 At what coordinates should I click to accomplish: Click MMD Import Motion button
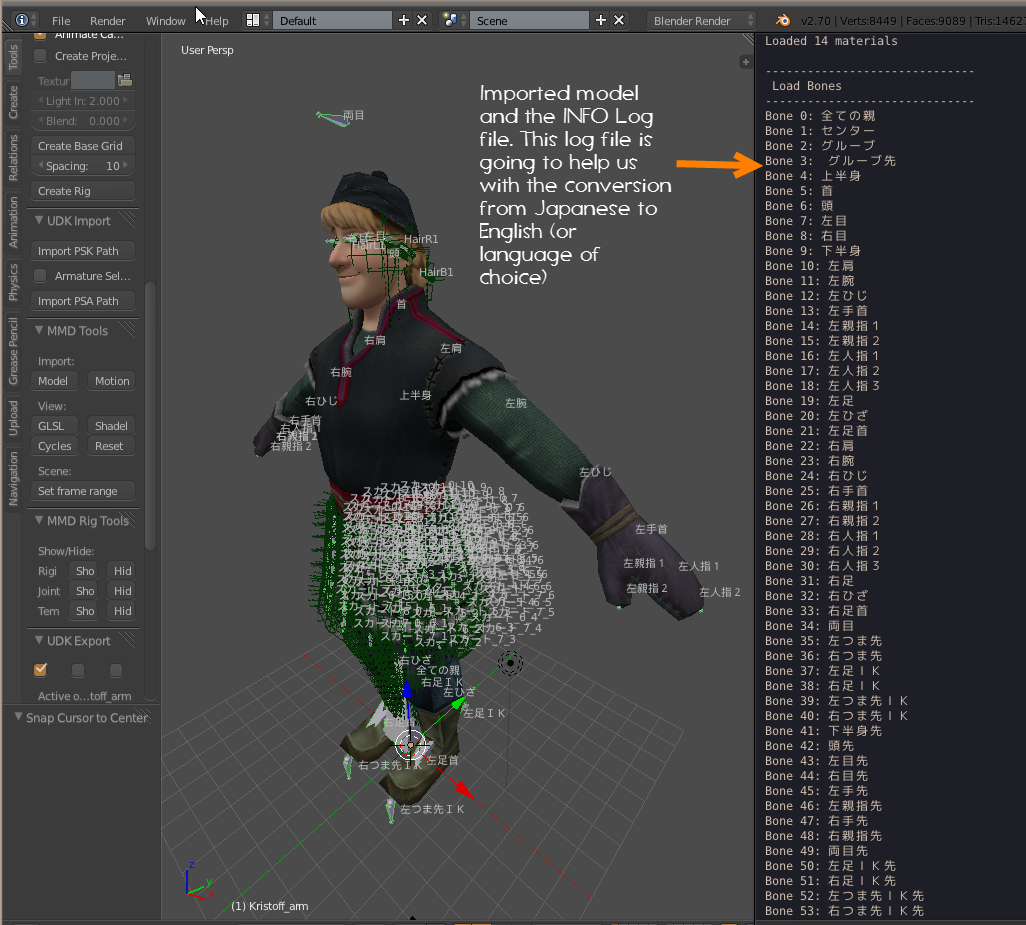point(111,381)
